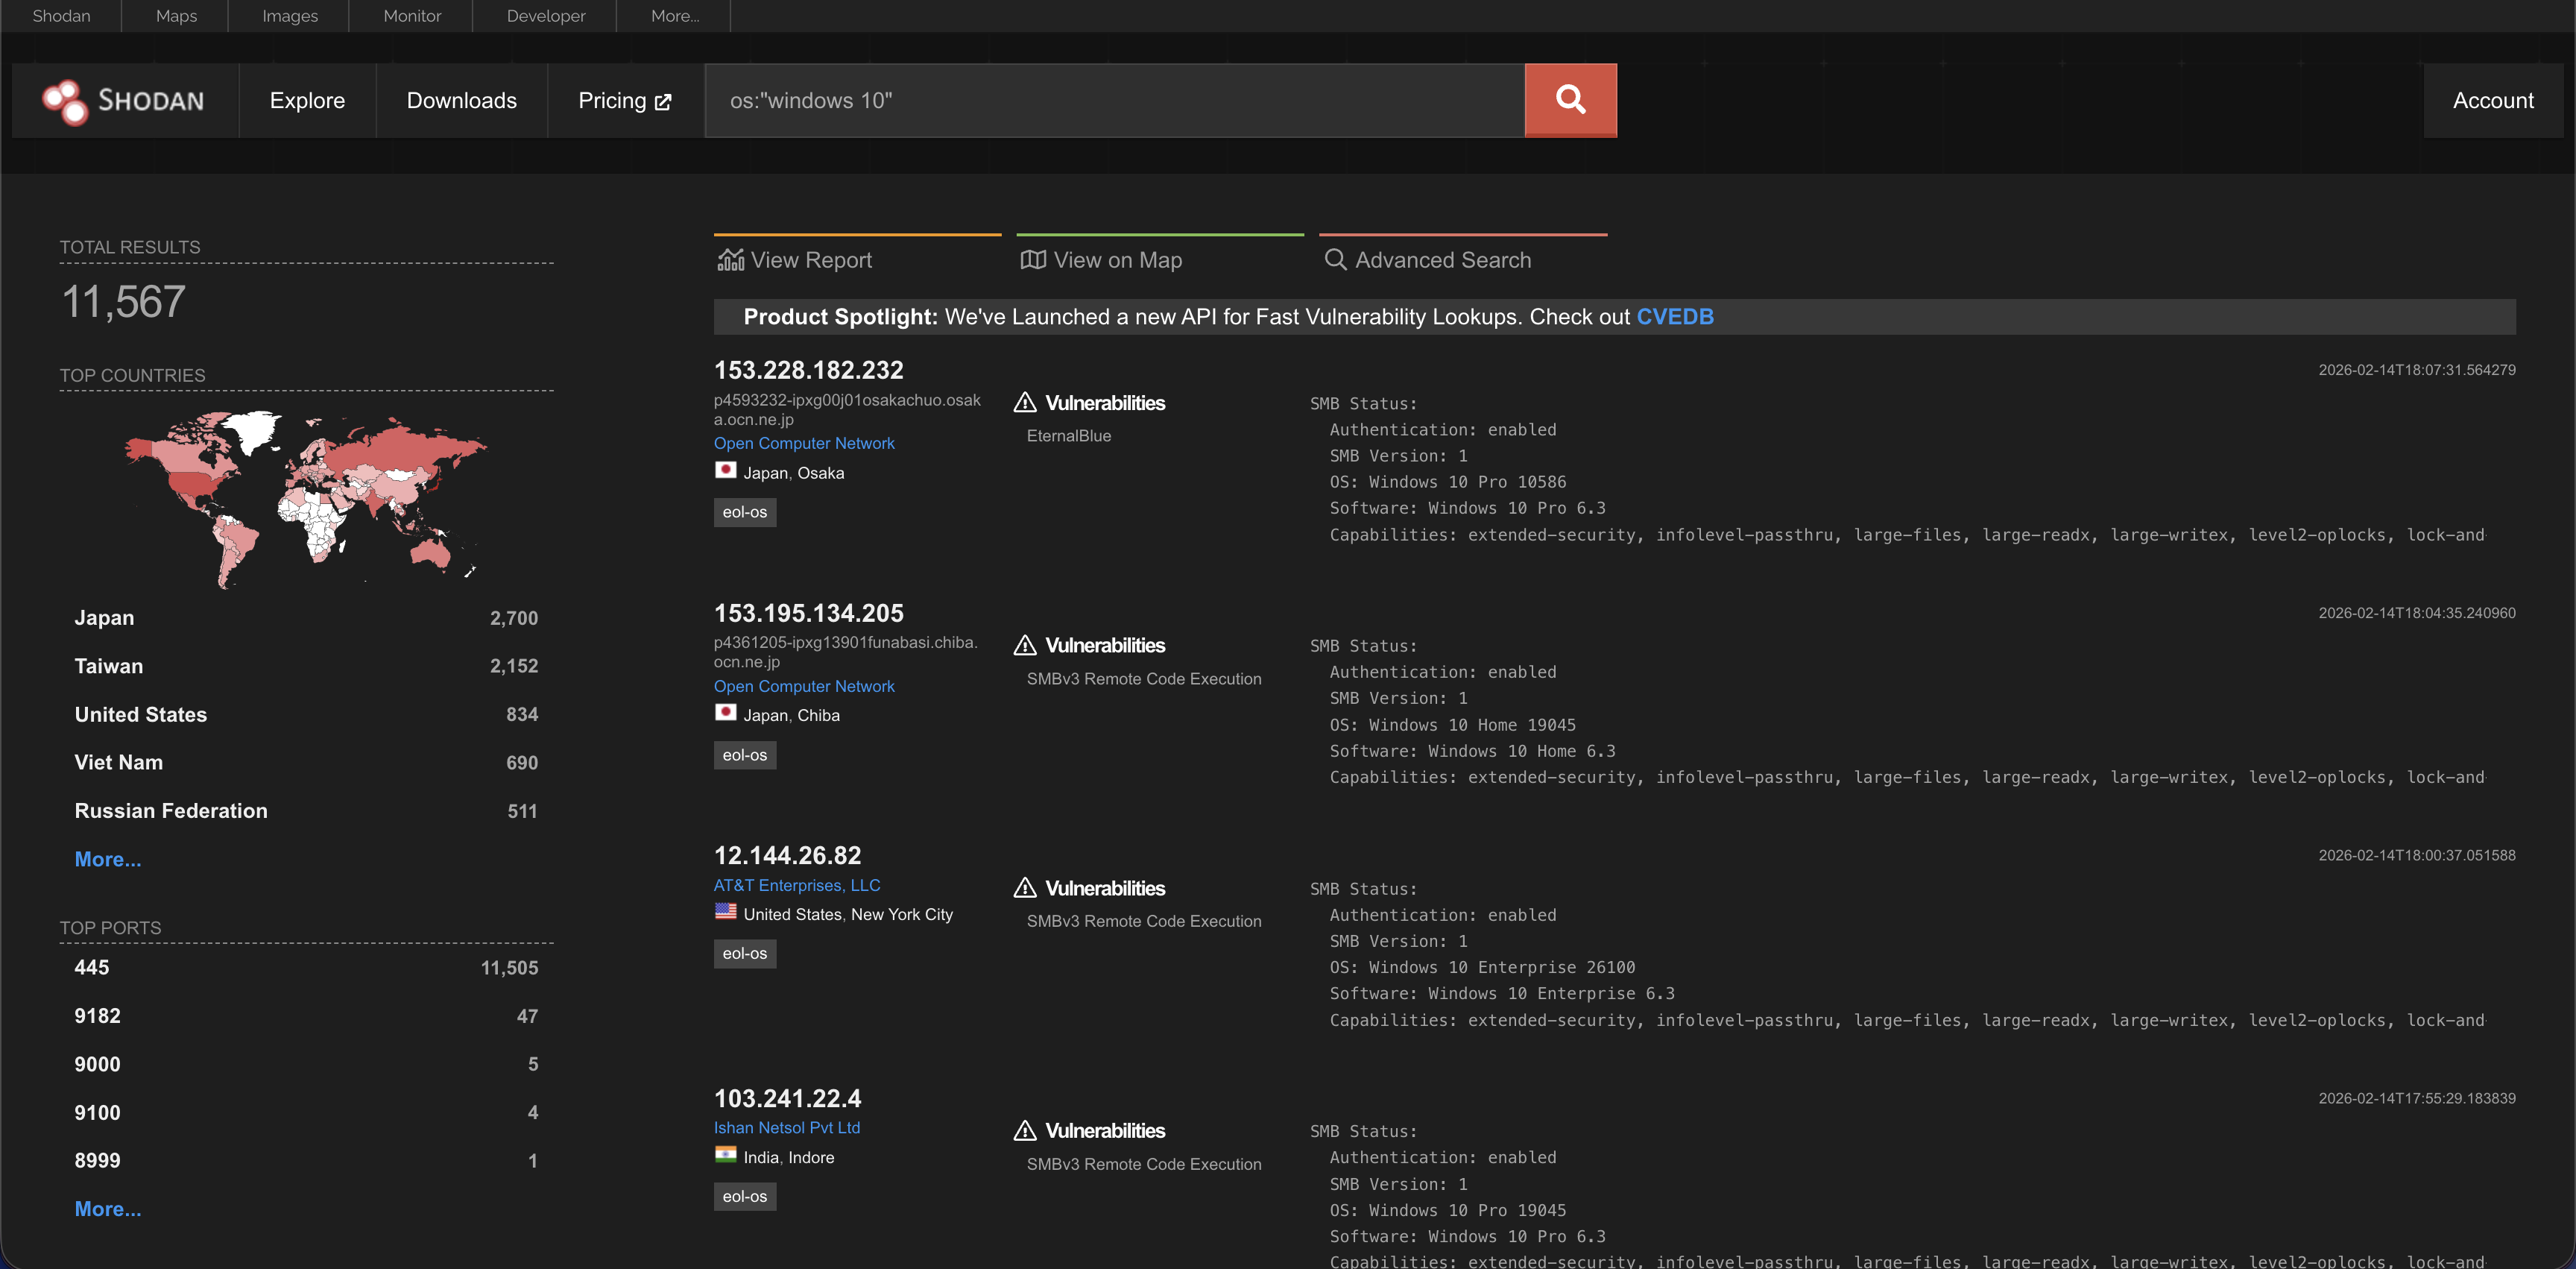
Task: Click the View Report chart icon
Action: [730, 260]
